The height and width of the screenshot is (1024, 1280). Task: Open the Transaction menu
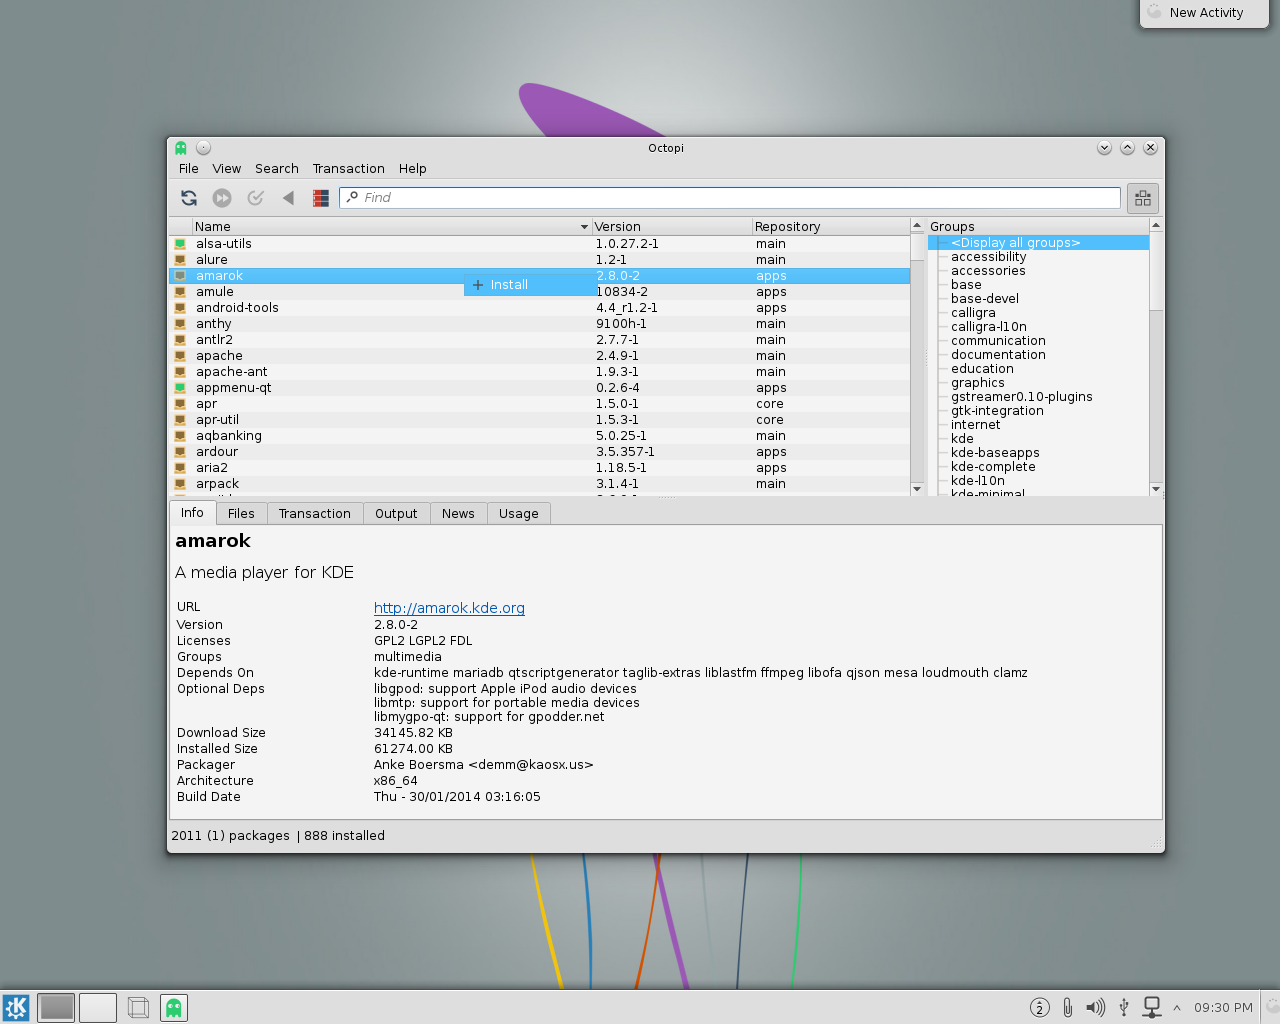coord(348,169)
